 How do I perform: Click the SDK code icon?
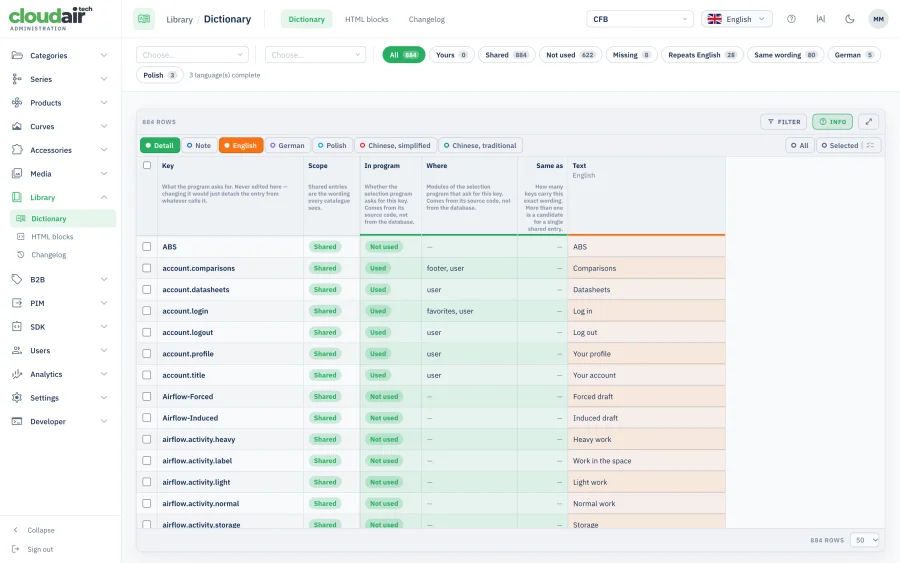pos(17,326)
